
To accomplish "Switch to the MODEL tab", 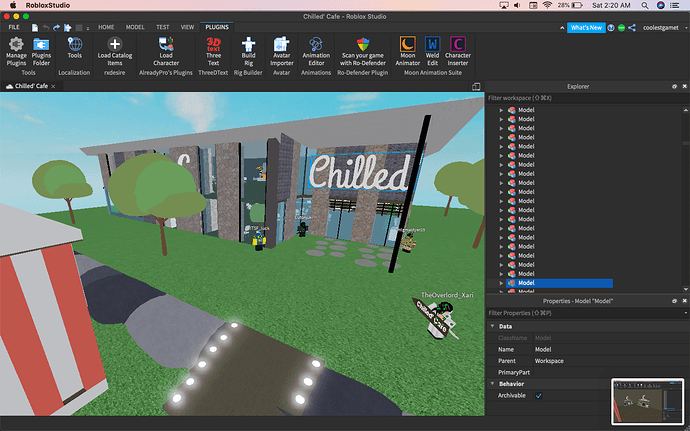I will point(135,27).
